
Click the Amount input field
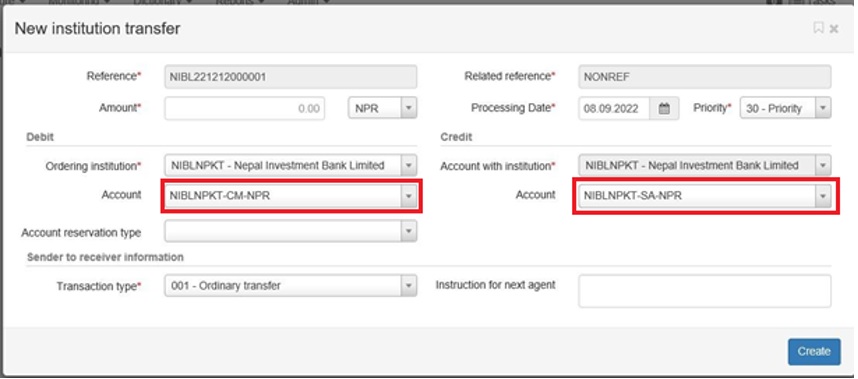click(x=245, y=108)
